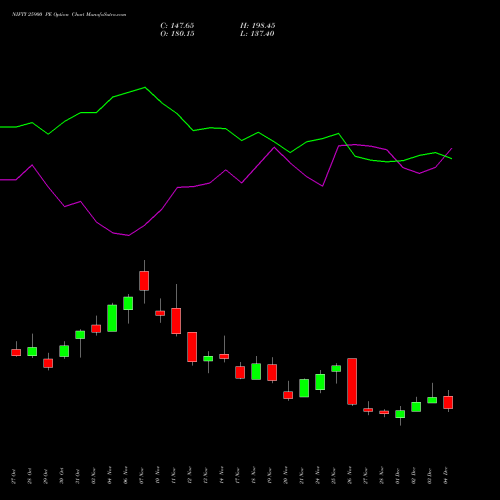Click the 01 Dec date label
The image size is (500, 500).
[x=398, y=476]
